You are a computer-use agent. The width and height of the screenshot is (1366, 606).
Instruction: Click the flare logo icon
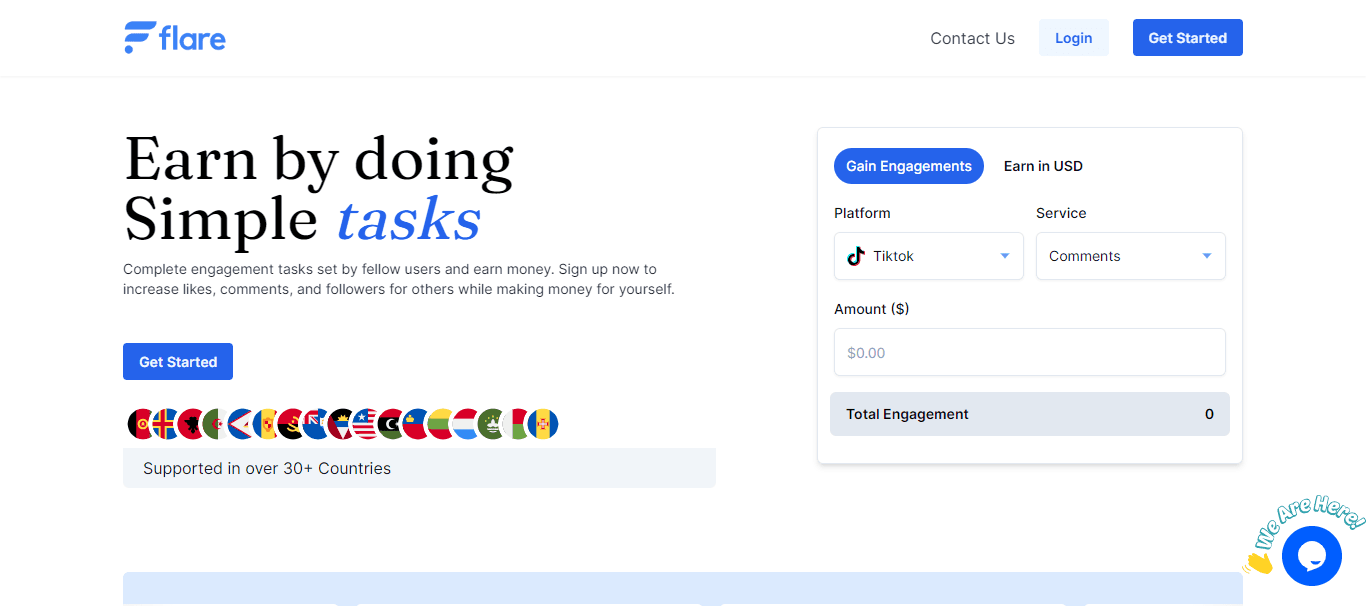tap(139, 37)
